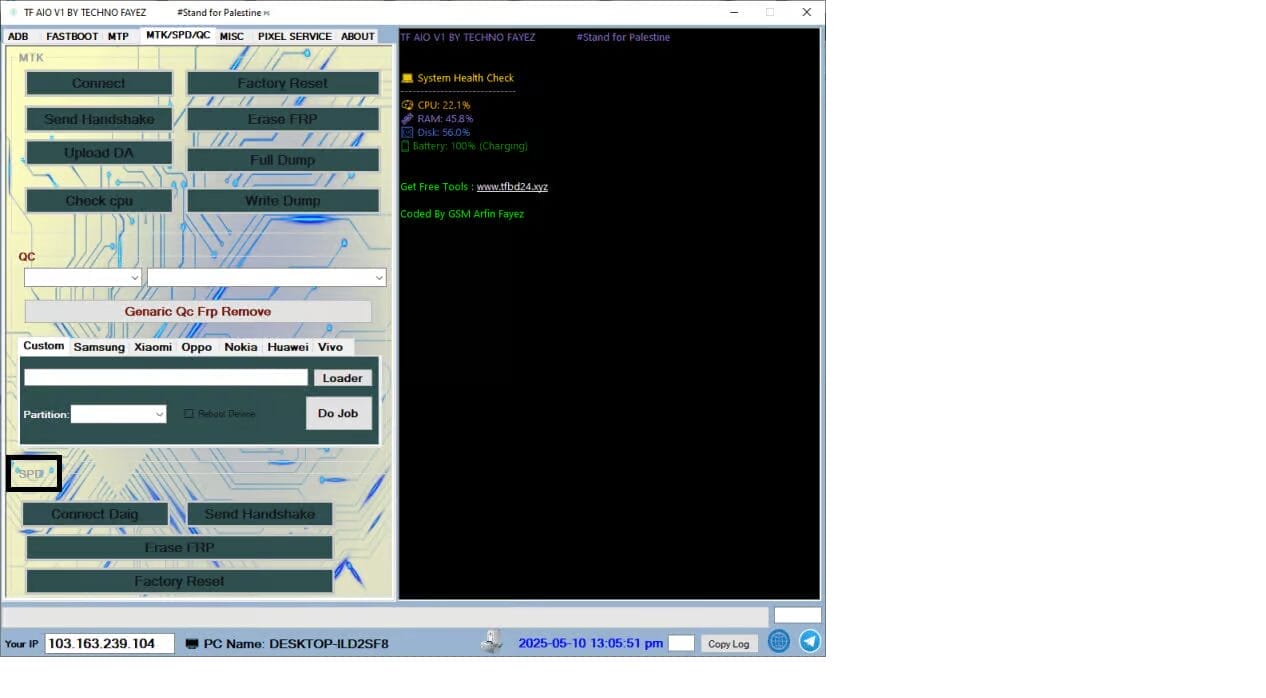
Task: Click the monitor icon beside PC Name
Action: (192, 644)
